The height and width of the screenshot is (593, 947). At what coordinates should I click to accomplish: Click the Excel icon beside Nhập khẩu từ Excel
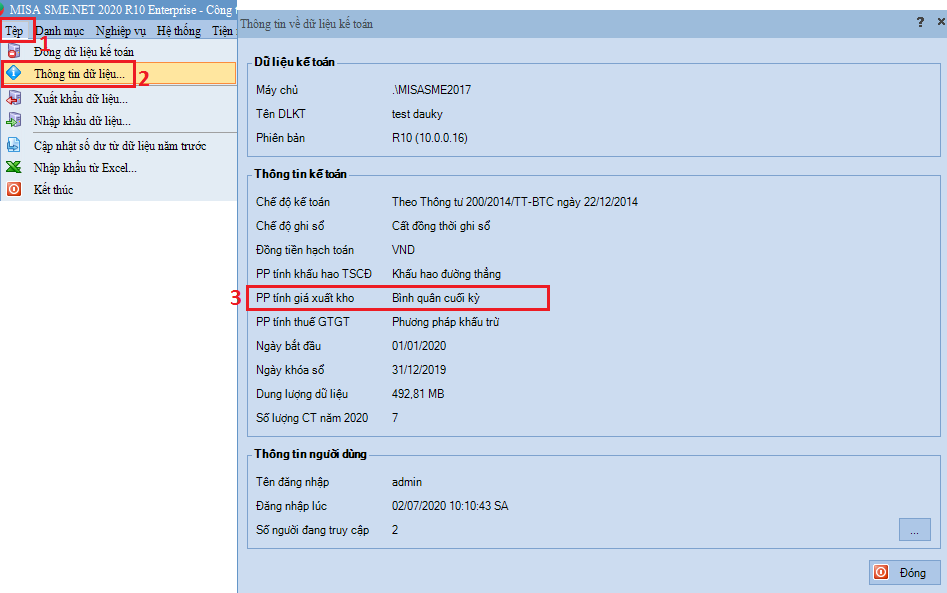14,167
